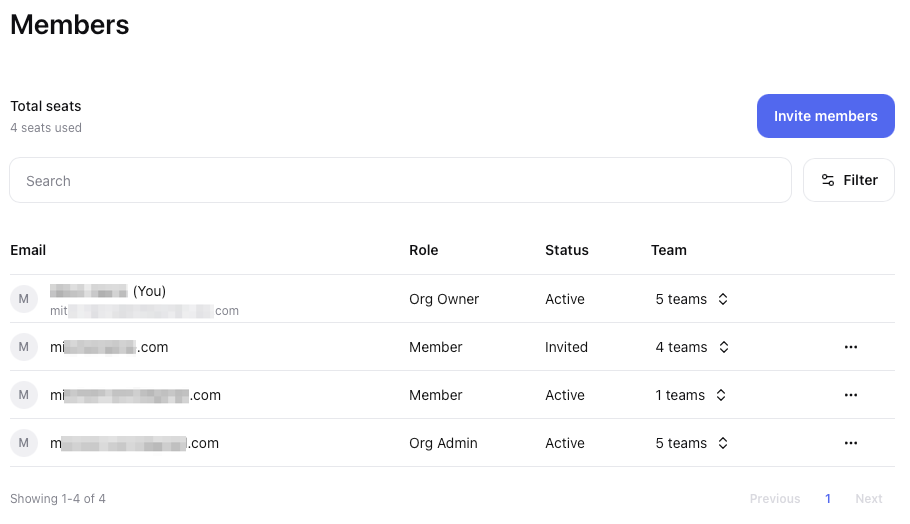Image resolution: width=910 pixels, height=524 pixels.
Task: Click the Org Owner role cell
Action: tap(444, 299)
